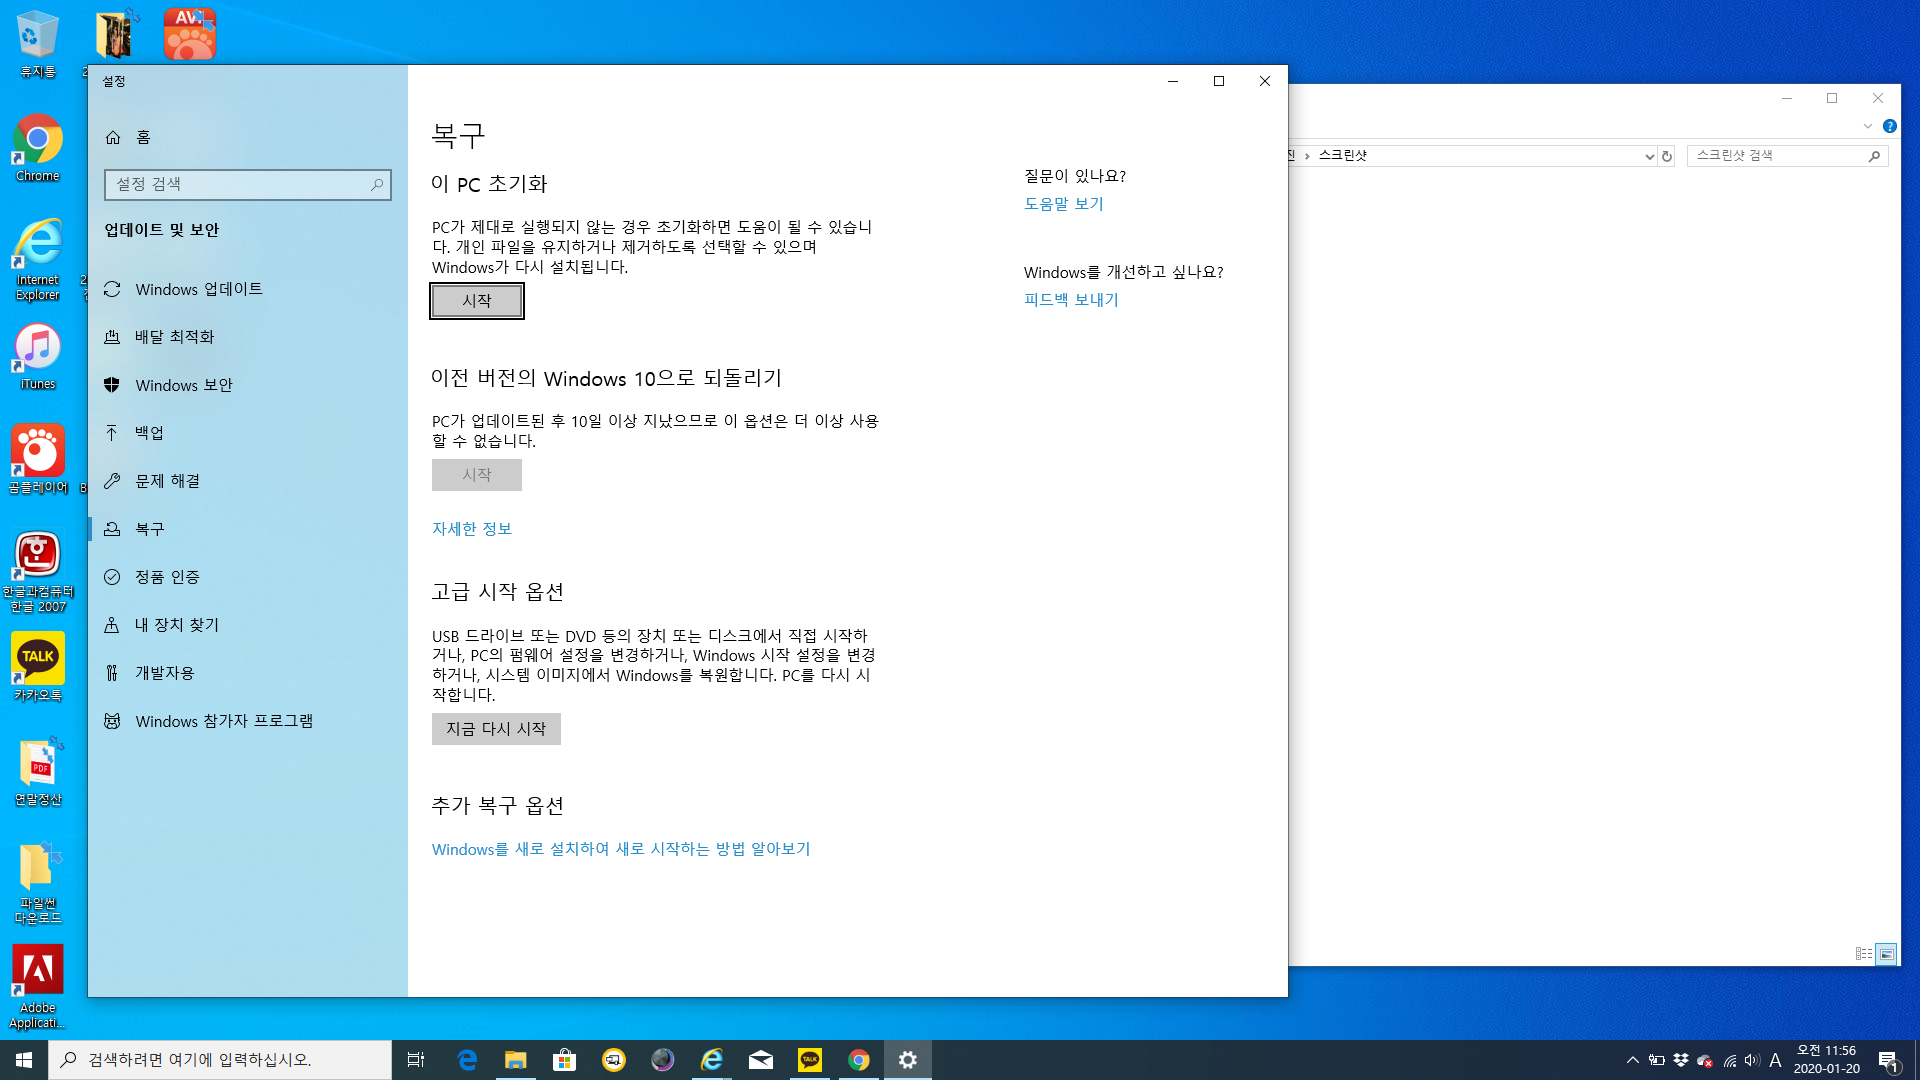1920x1080 pixels.
Task: Click the 스크린샷 검색 input field
Action: pos(1775,156)
